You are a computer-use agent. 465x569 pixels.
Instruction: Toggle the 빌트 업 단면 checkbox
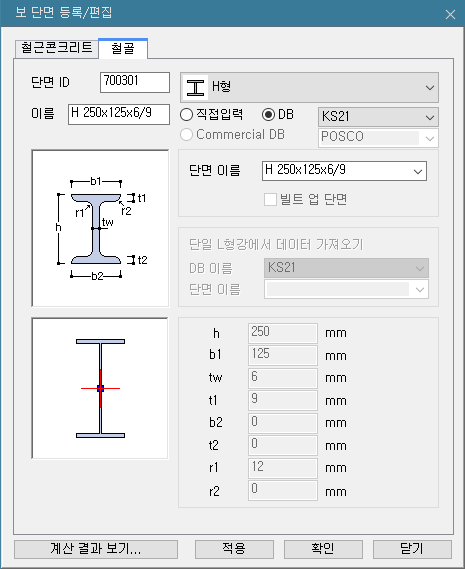pyautogui.click(x=270, y=199)
